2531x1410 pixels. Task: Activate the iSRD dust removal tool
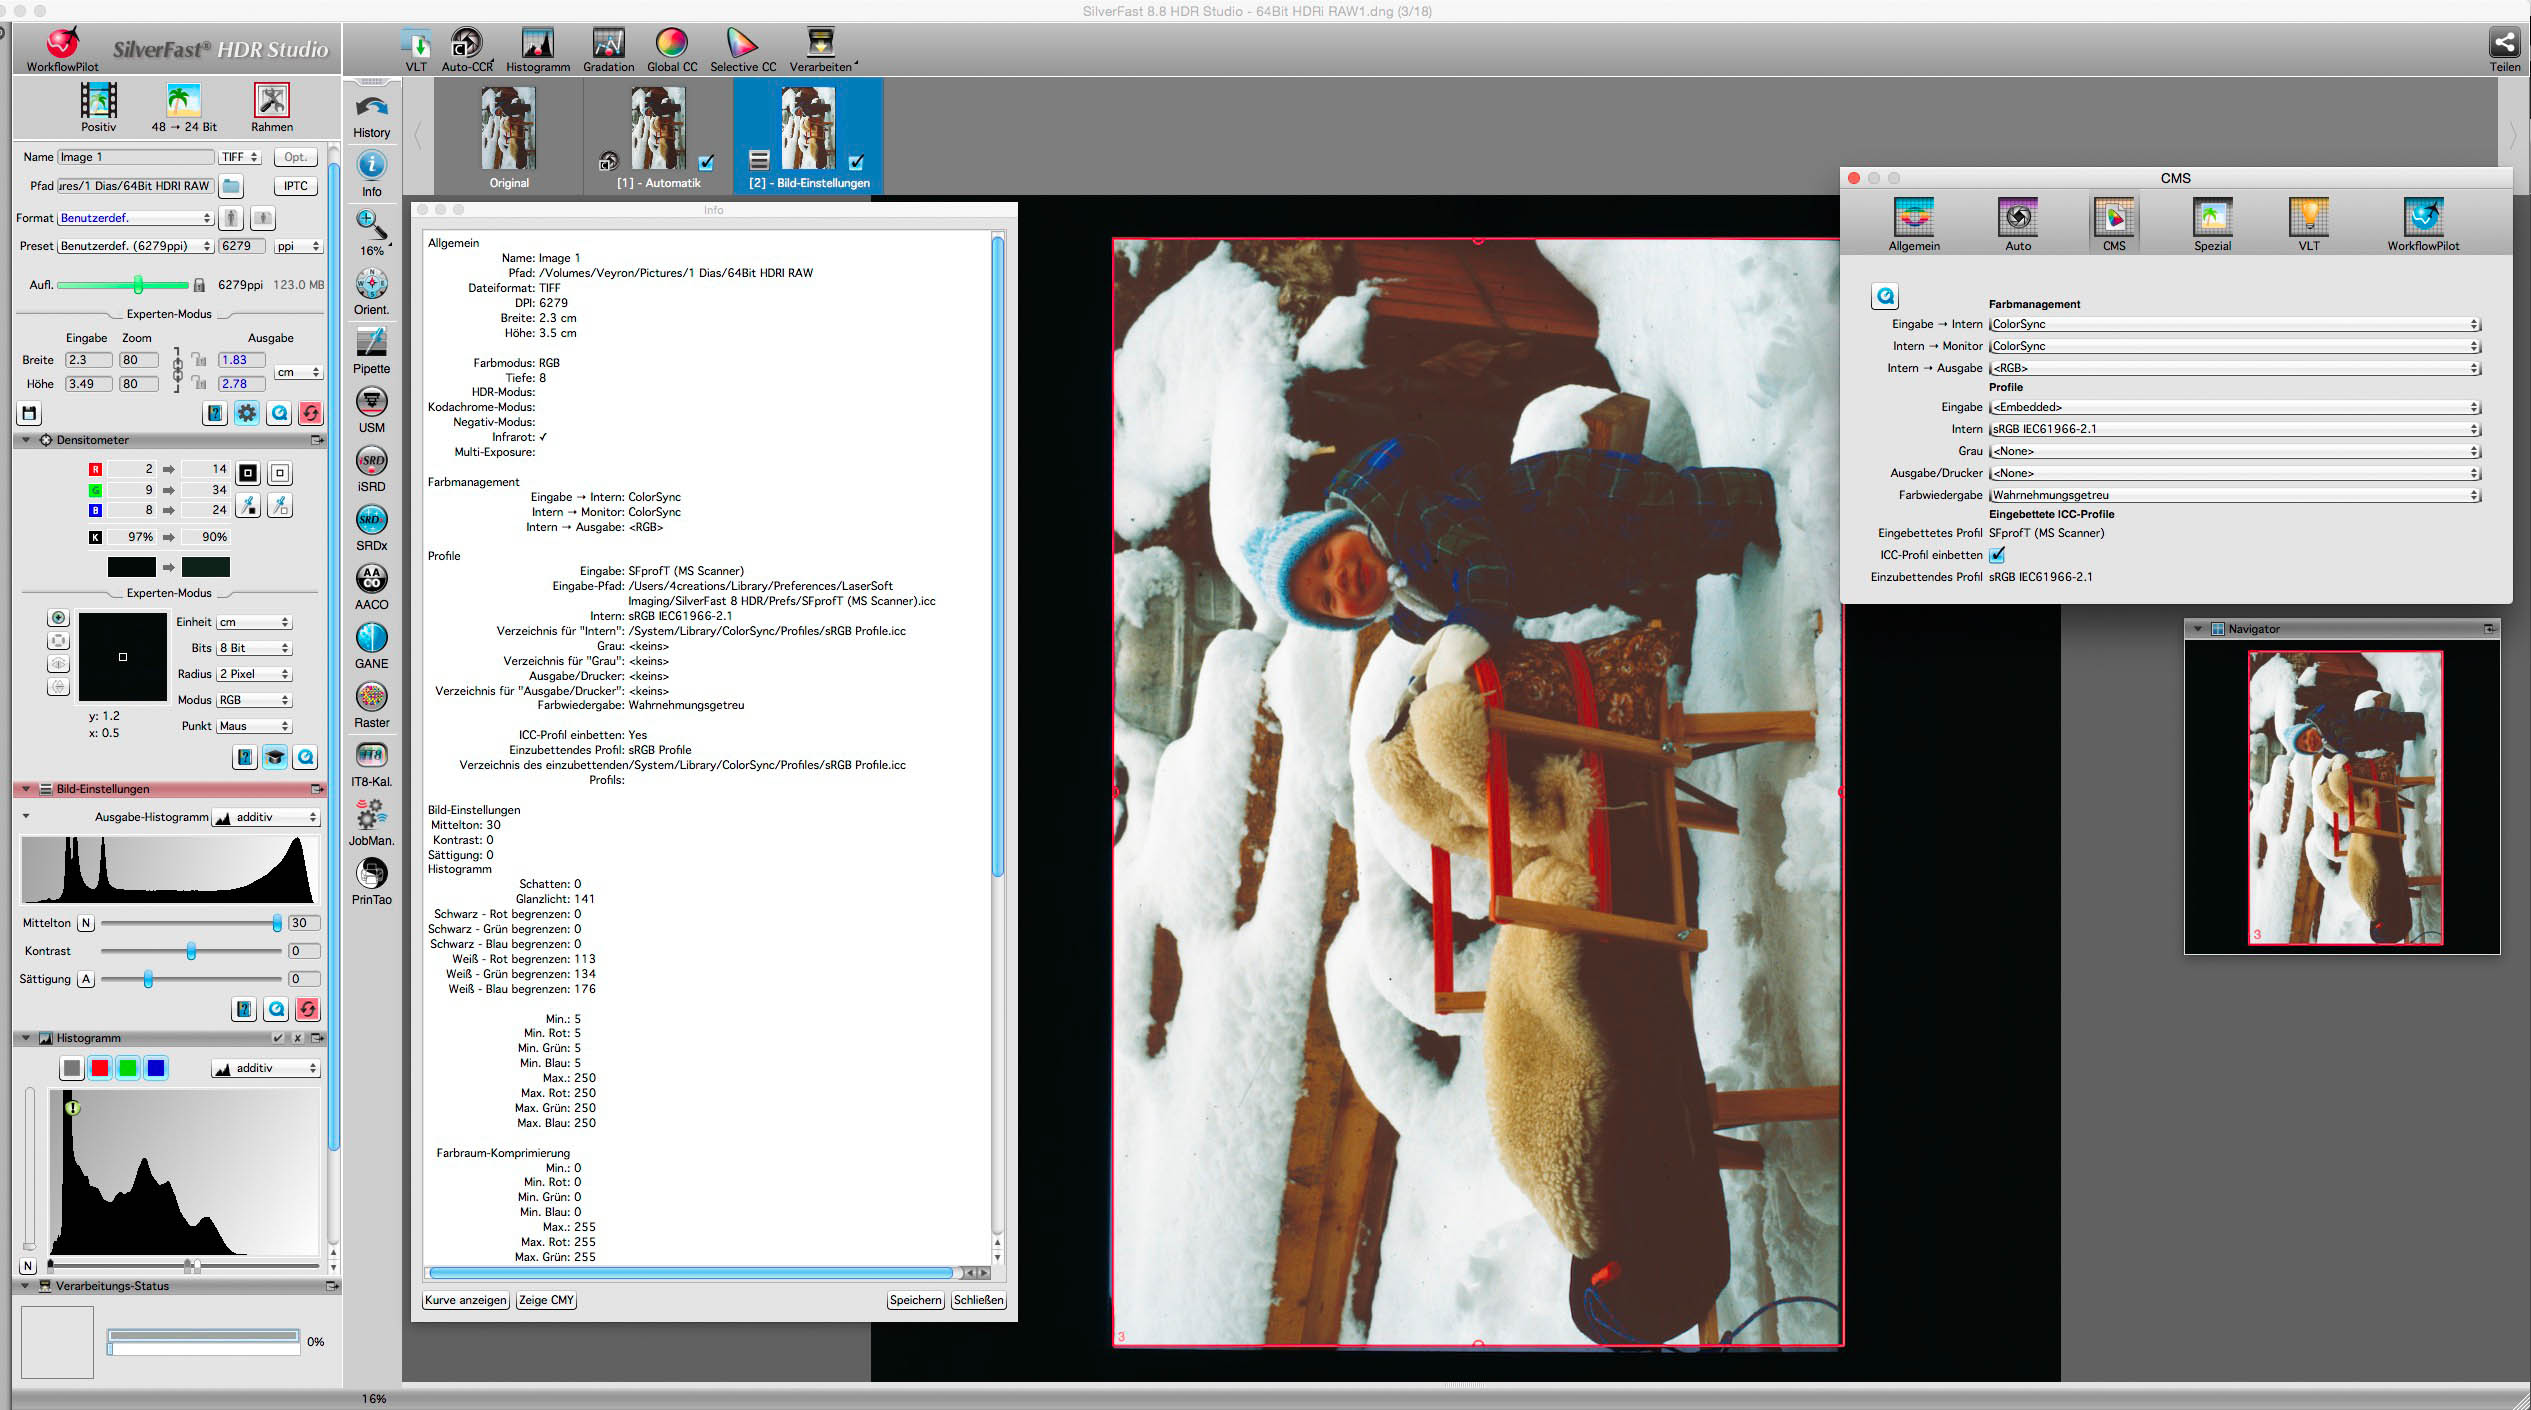point(372,460)
